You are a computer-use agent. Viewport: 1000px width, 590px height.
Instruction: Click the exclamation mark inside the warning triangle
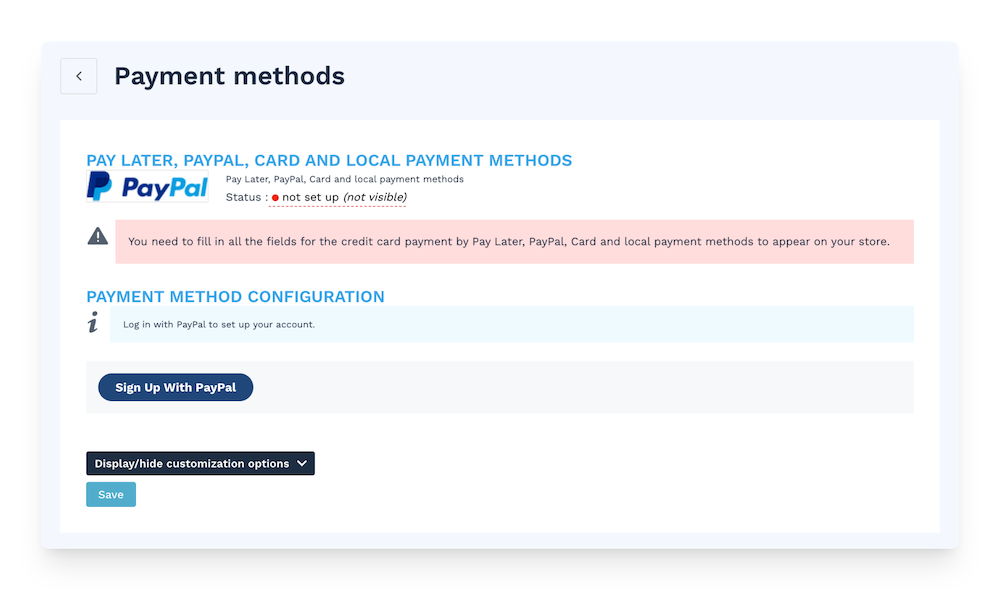click(x=97, y=239)
